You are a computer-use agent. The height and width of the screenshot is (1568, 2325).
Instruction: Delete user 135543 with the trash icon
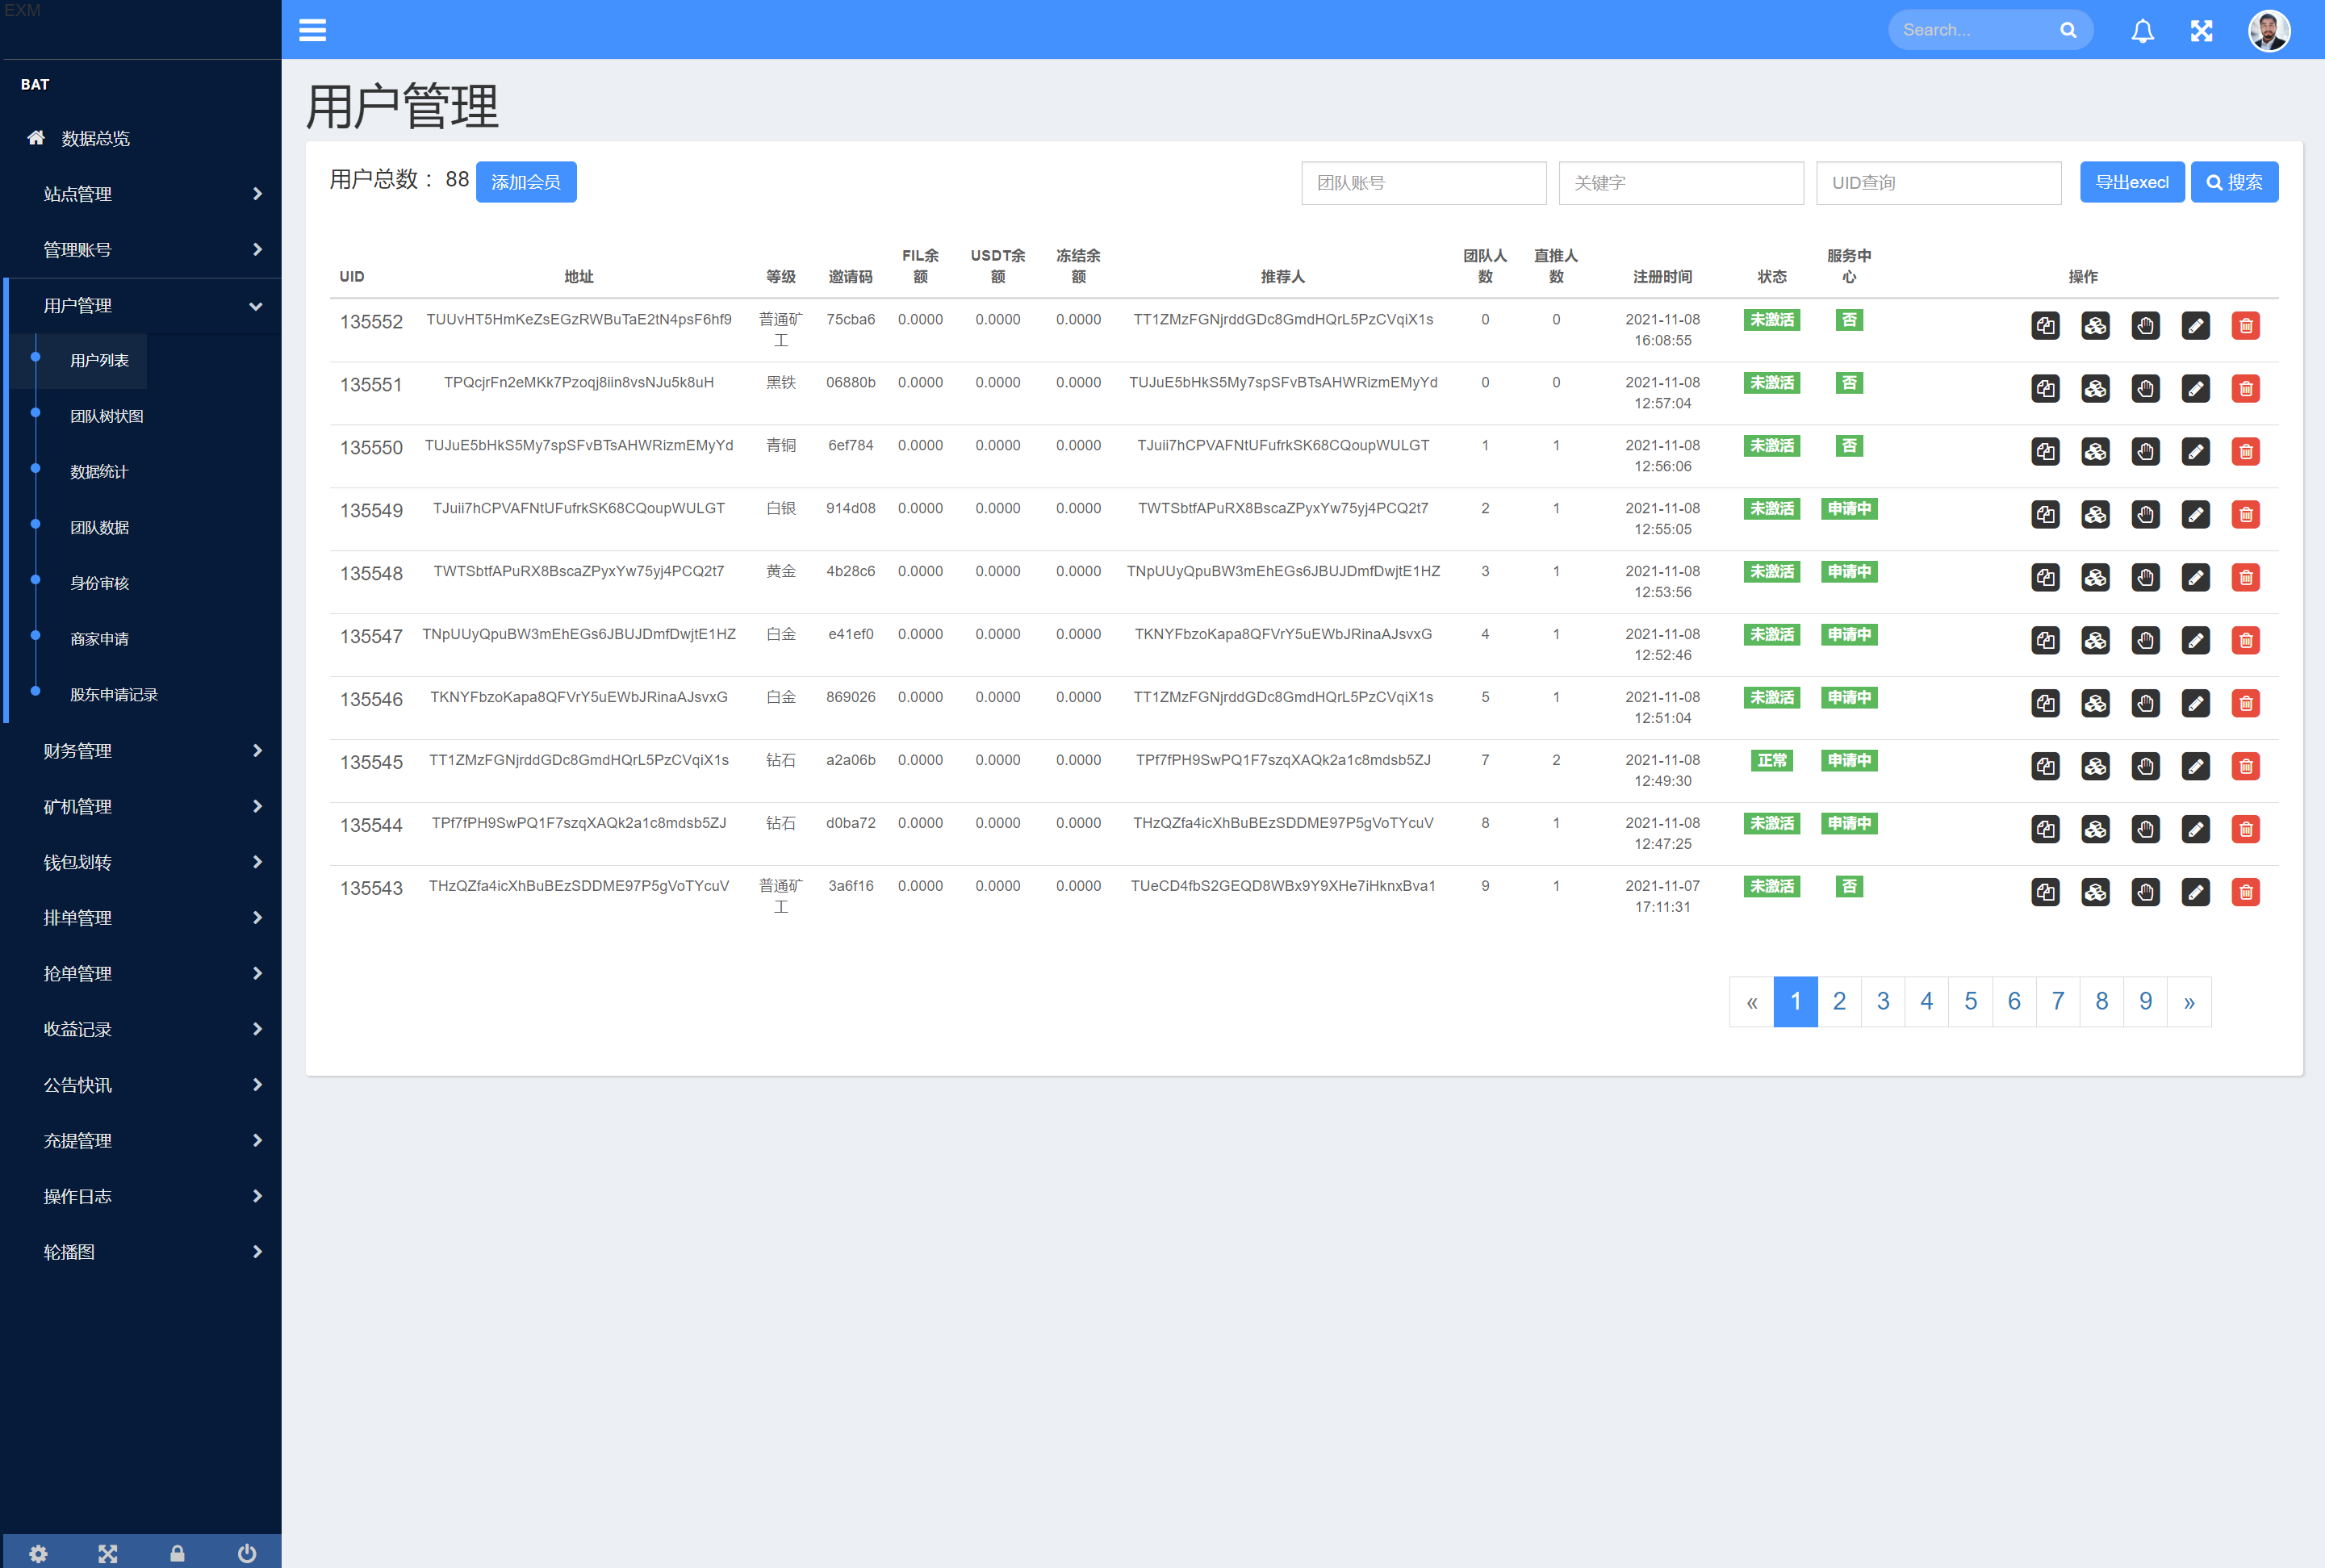(2246, 891)
